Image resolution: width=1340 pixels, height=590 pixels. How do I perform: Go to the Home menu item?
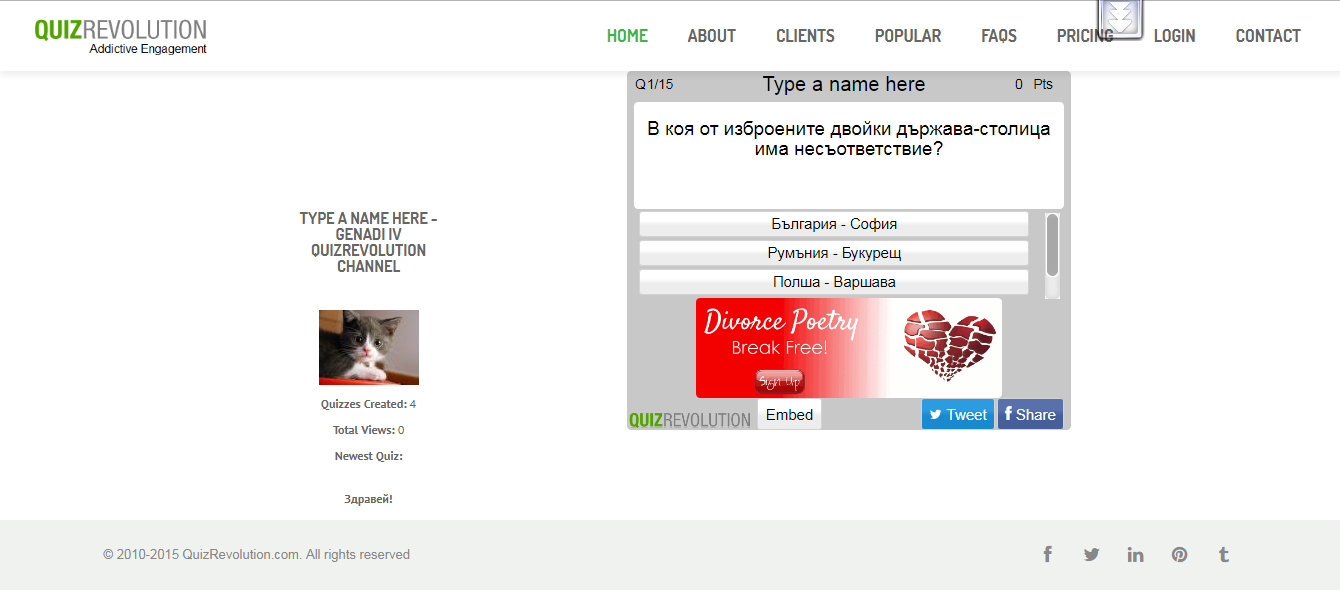tap(627, 36)
